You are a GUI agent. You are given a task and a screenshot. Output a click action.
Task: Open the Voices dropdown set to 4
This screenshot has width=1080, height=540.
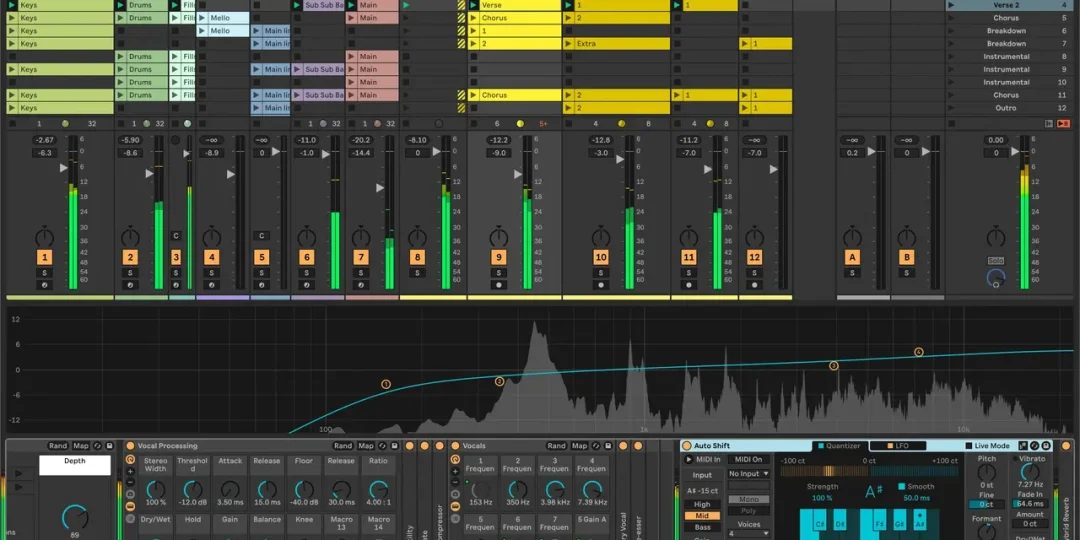click(749, 533)
